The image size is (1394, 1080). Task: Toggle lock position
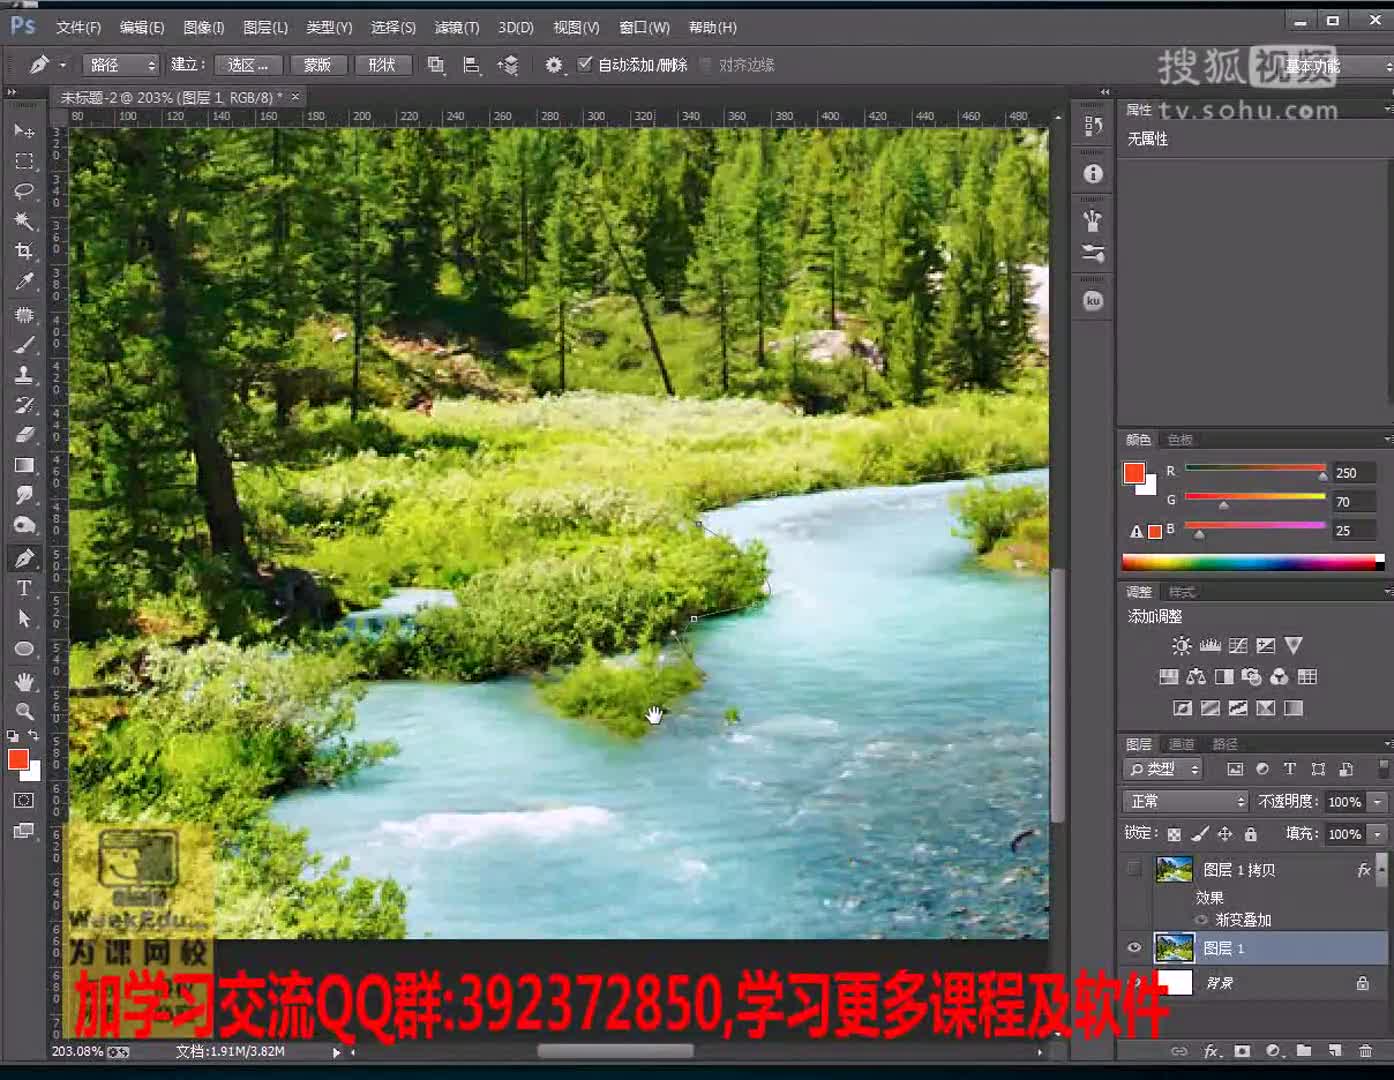point(1225,834)
